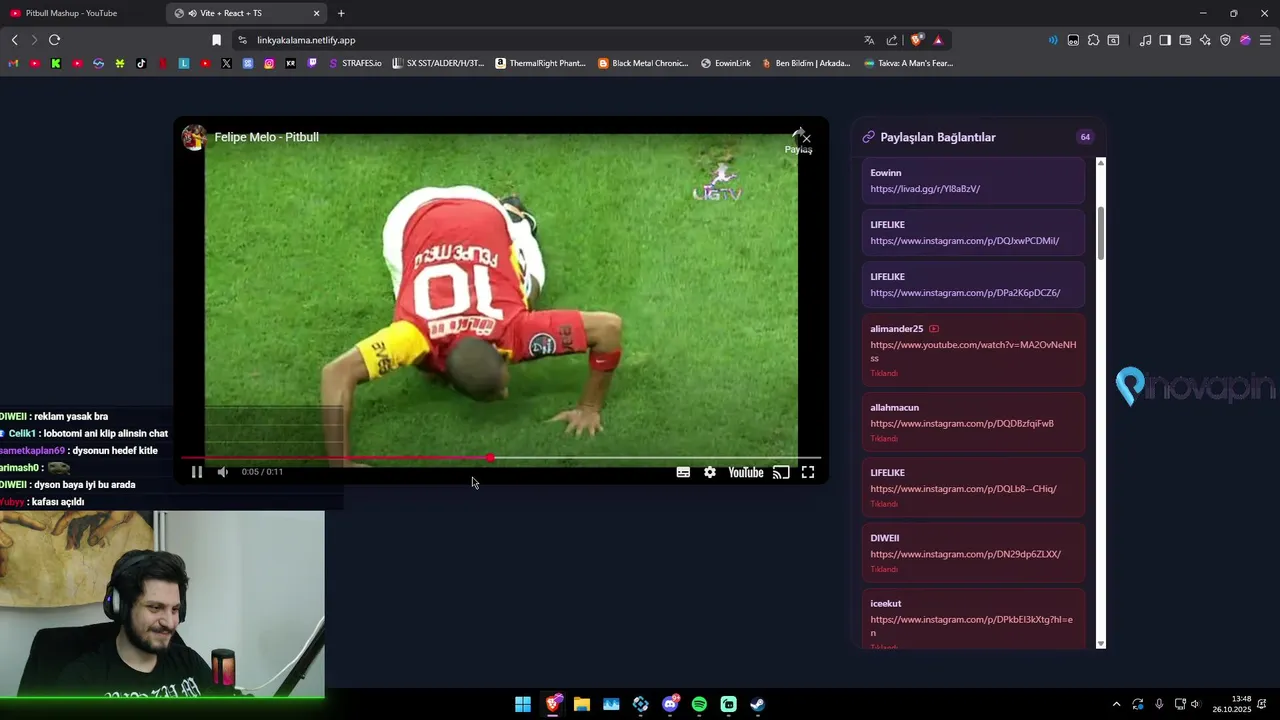Reload the current page
This screenshot has width=1280, height=720.
click(54, 40)
